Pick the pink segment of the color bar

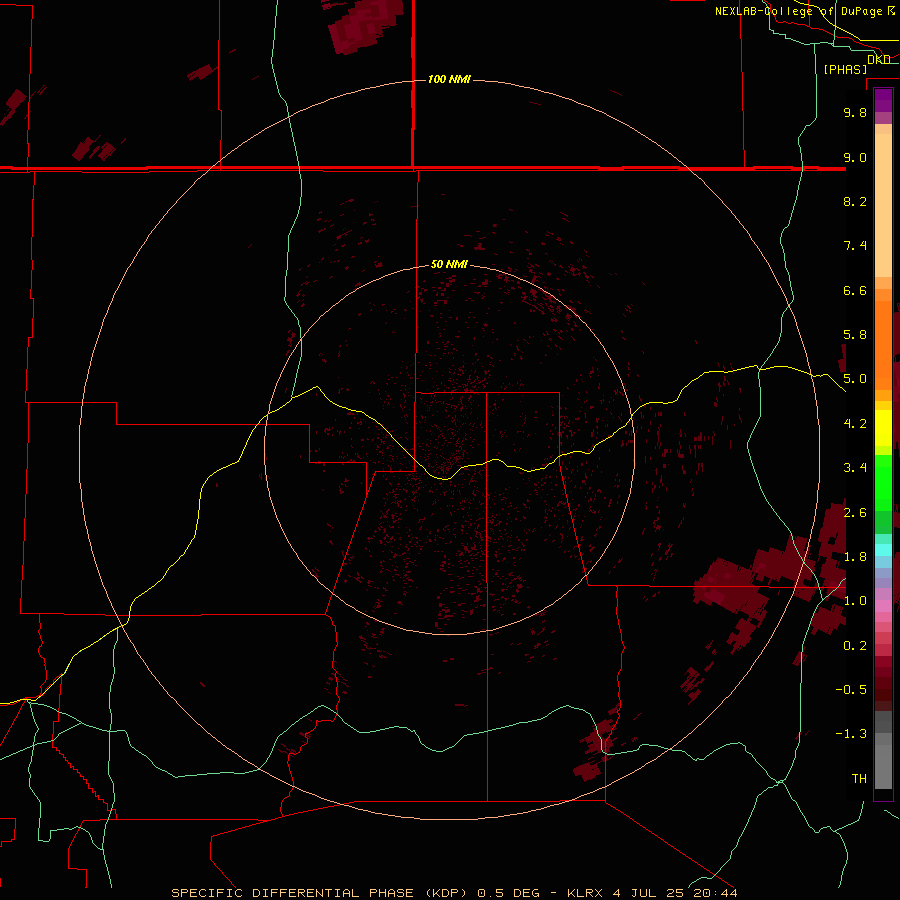883,606
